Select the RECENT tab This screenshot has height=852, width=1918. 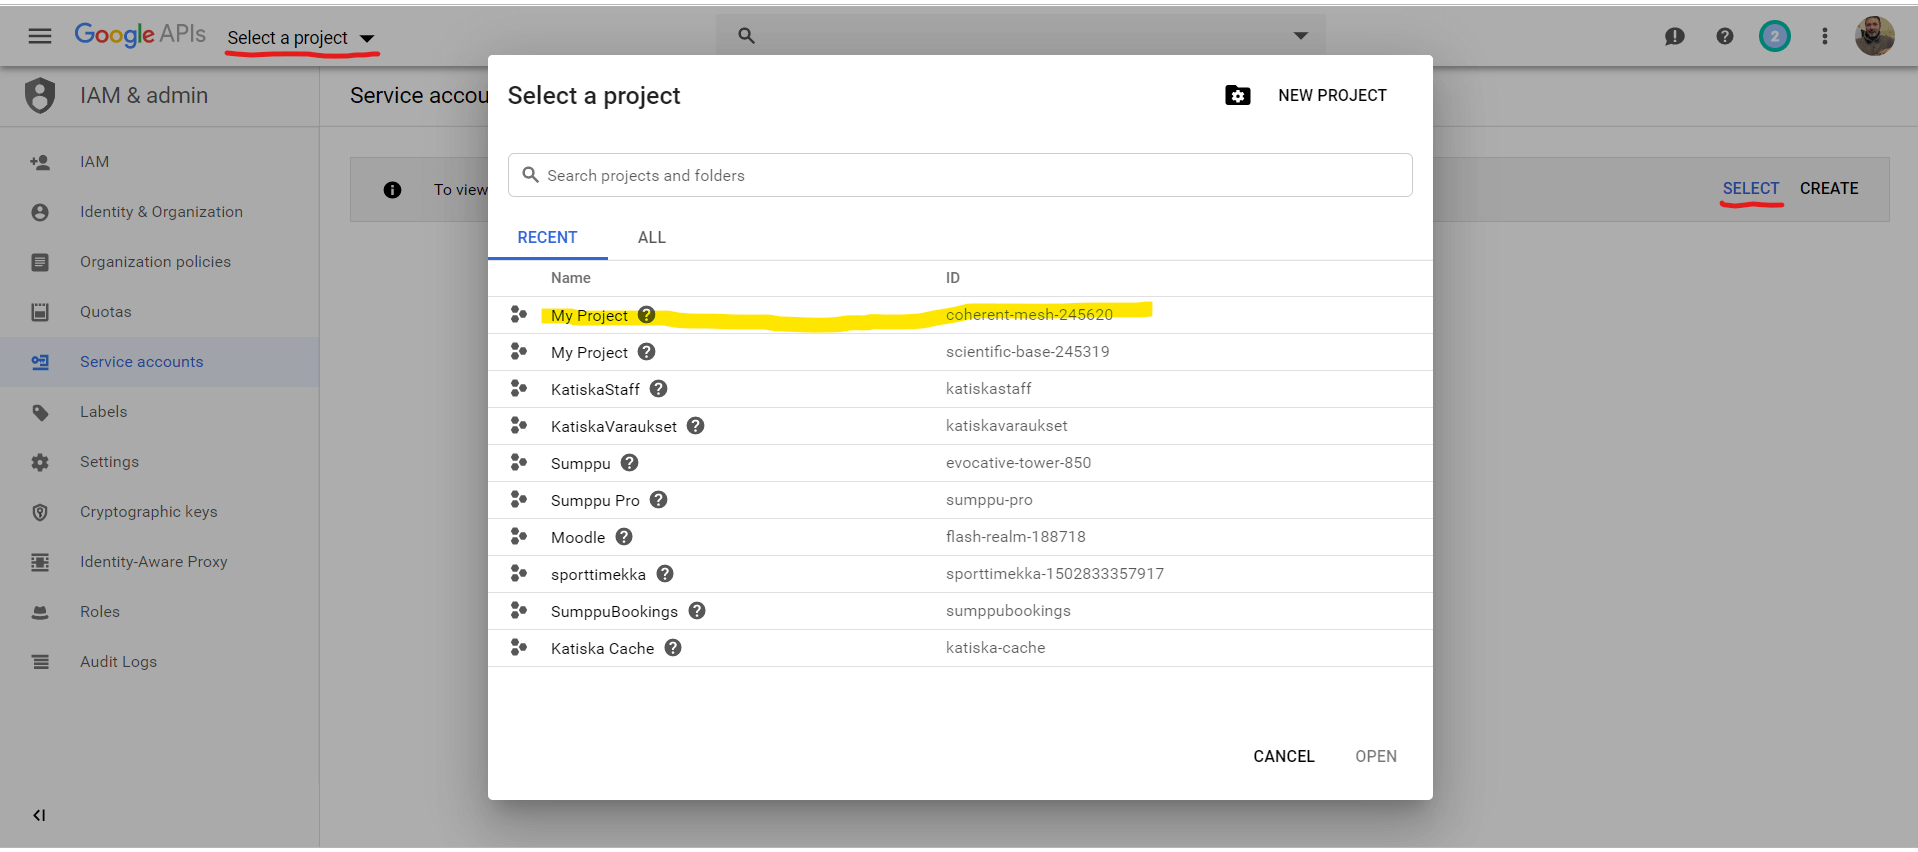tap(547, 237)
